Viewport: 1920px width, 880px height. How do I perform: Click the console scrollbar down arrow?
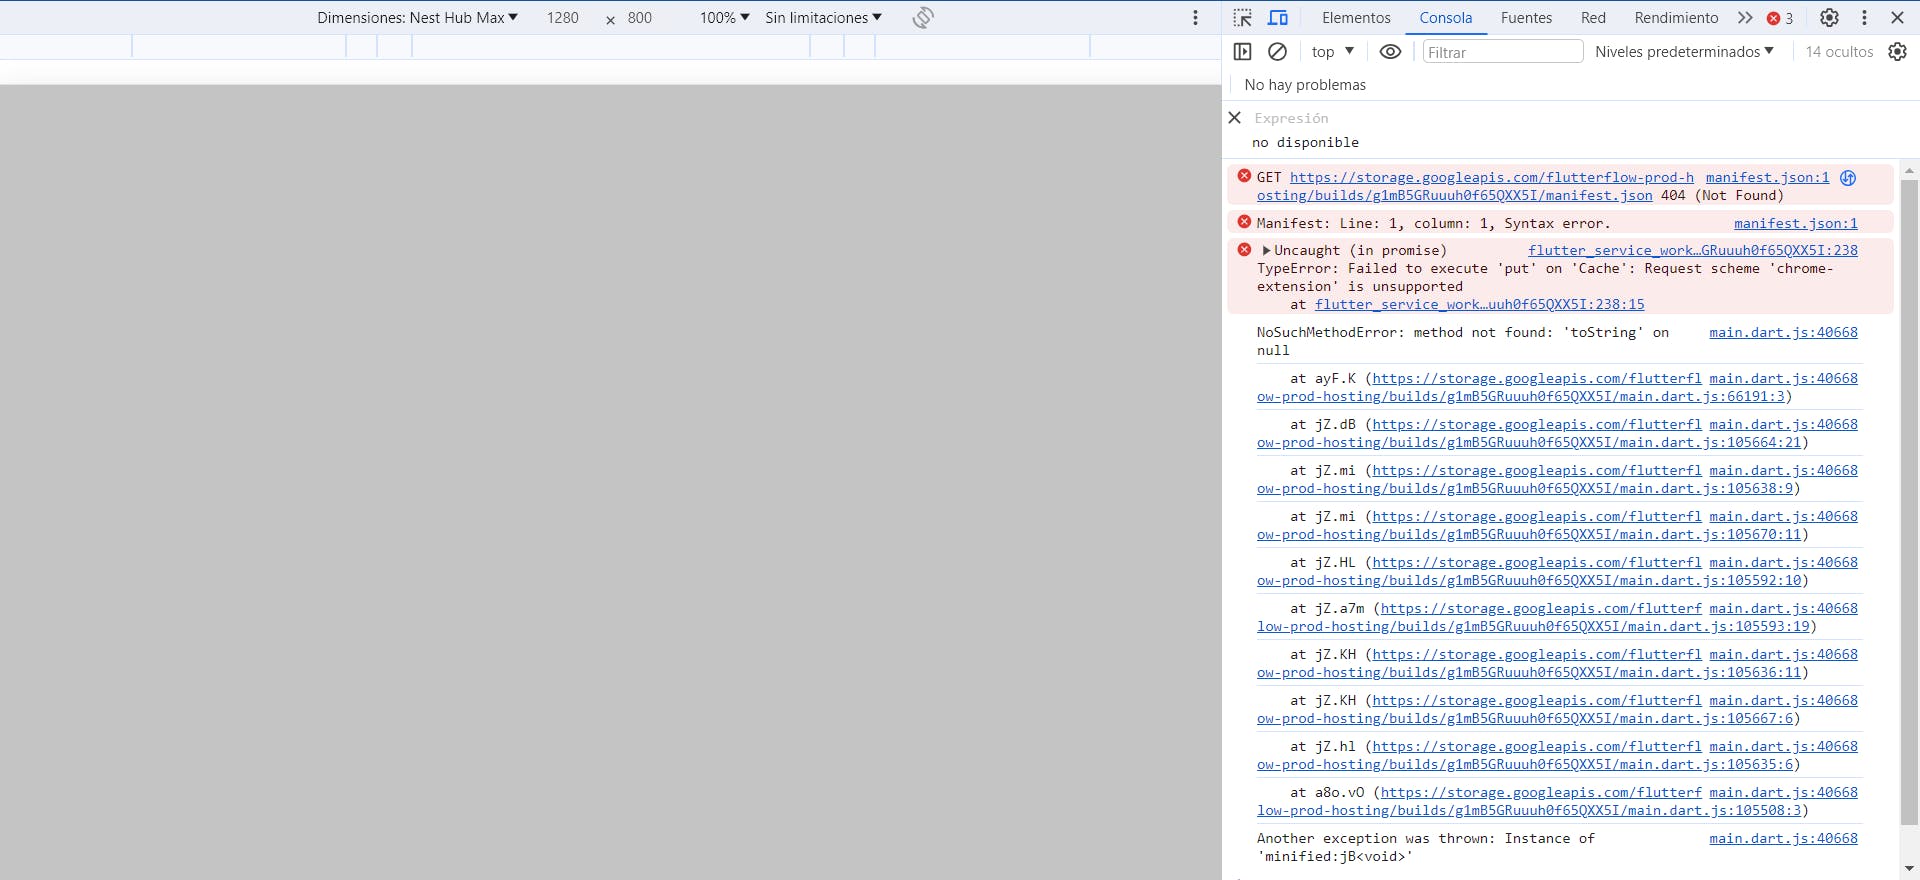[1909, 870]
